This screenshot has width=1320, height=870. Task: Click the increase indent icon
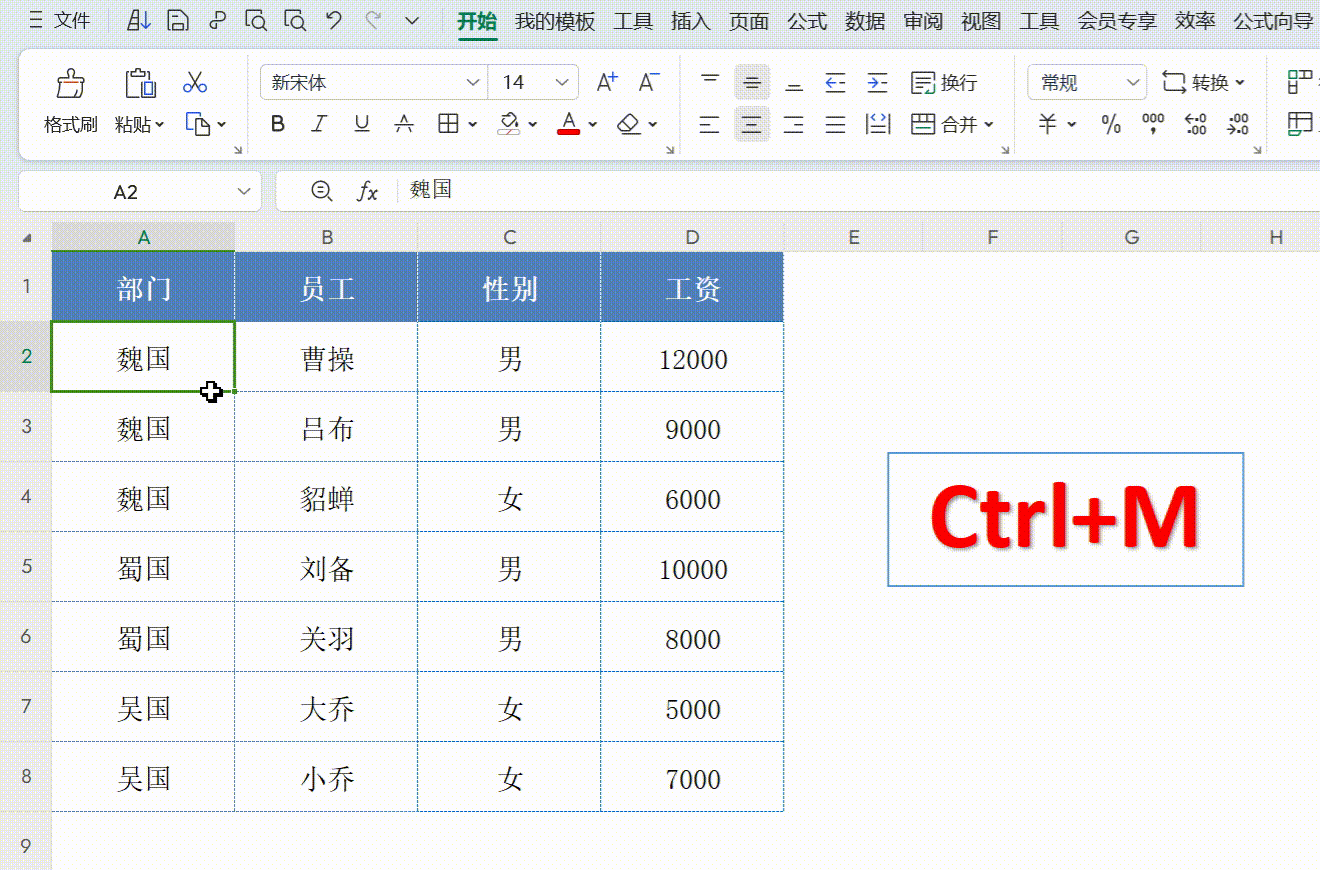point(877,83)
